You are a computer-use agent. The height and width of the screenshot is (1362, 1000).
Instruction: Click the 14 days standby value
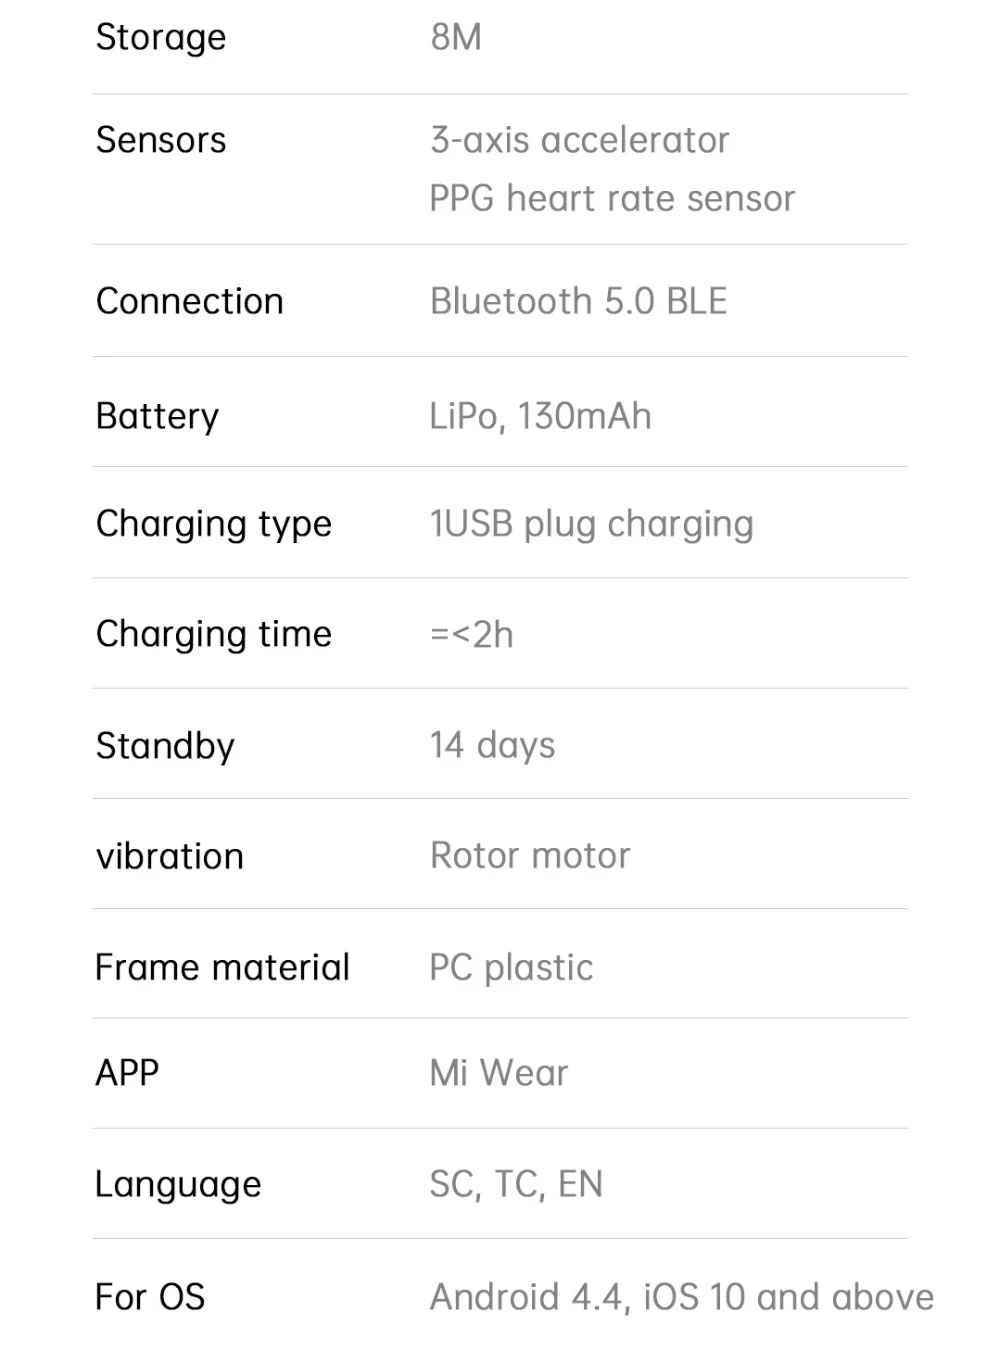coord(492,746)
